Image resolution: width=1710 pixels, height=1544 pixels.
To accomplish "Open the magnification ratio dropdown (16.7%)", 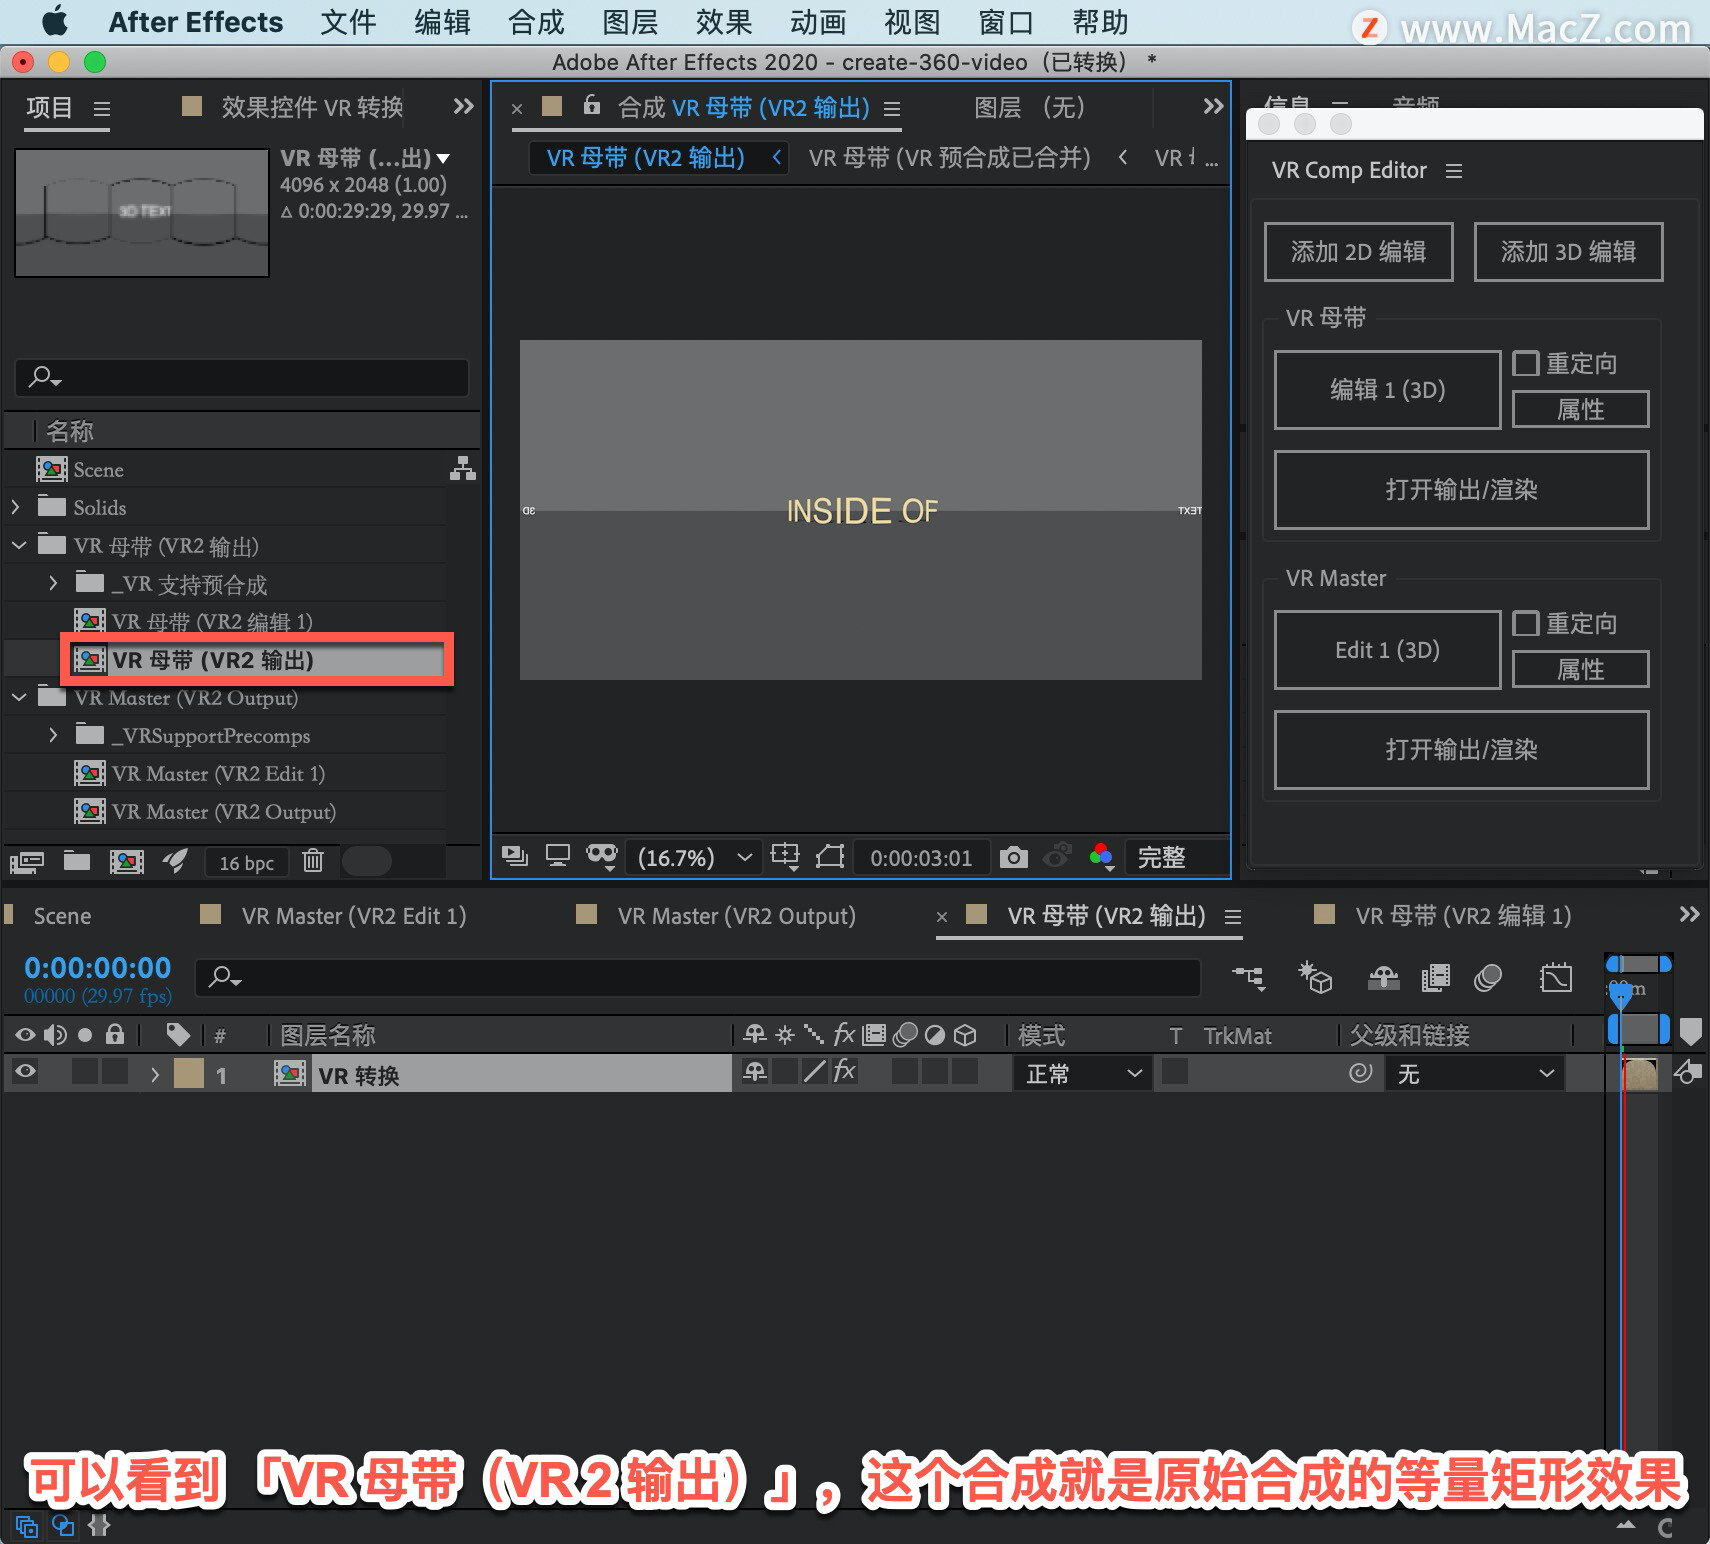I will click(694, 858).
